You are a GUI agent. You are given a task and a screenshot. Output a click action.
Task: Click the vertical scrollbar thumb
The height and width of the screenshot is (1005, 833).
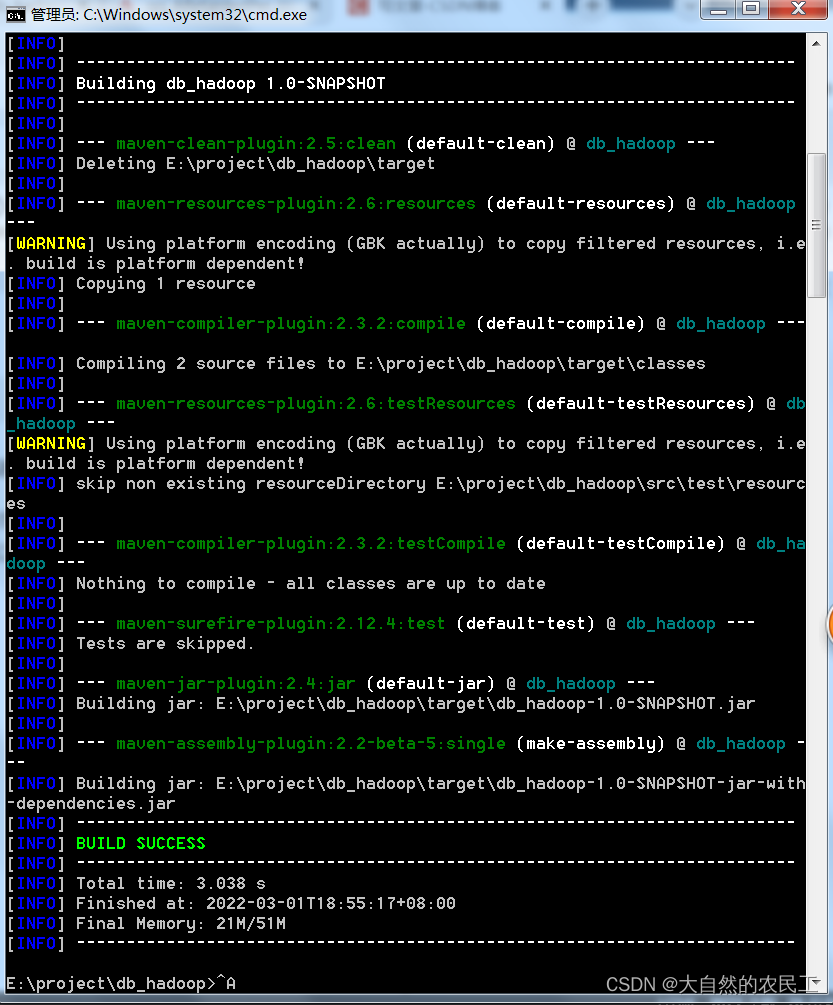click(816, 225)
